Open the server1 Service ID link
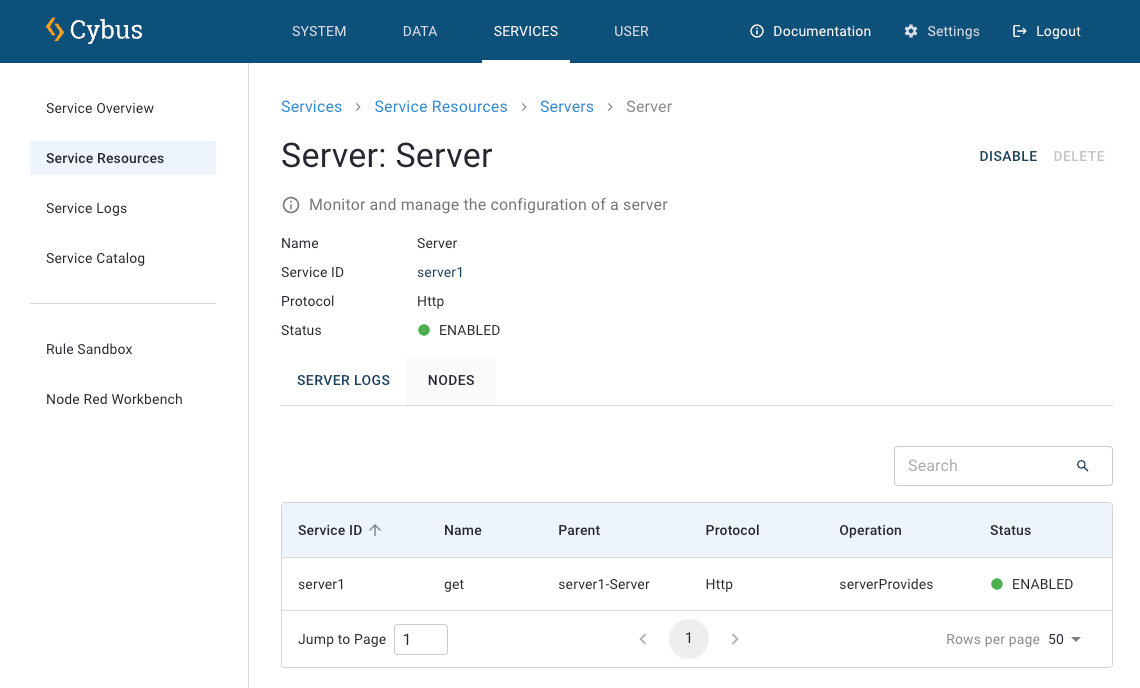1140x688 pixels. (440, 272)
